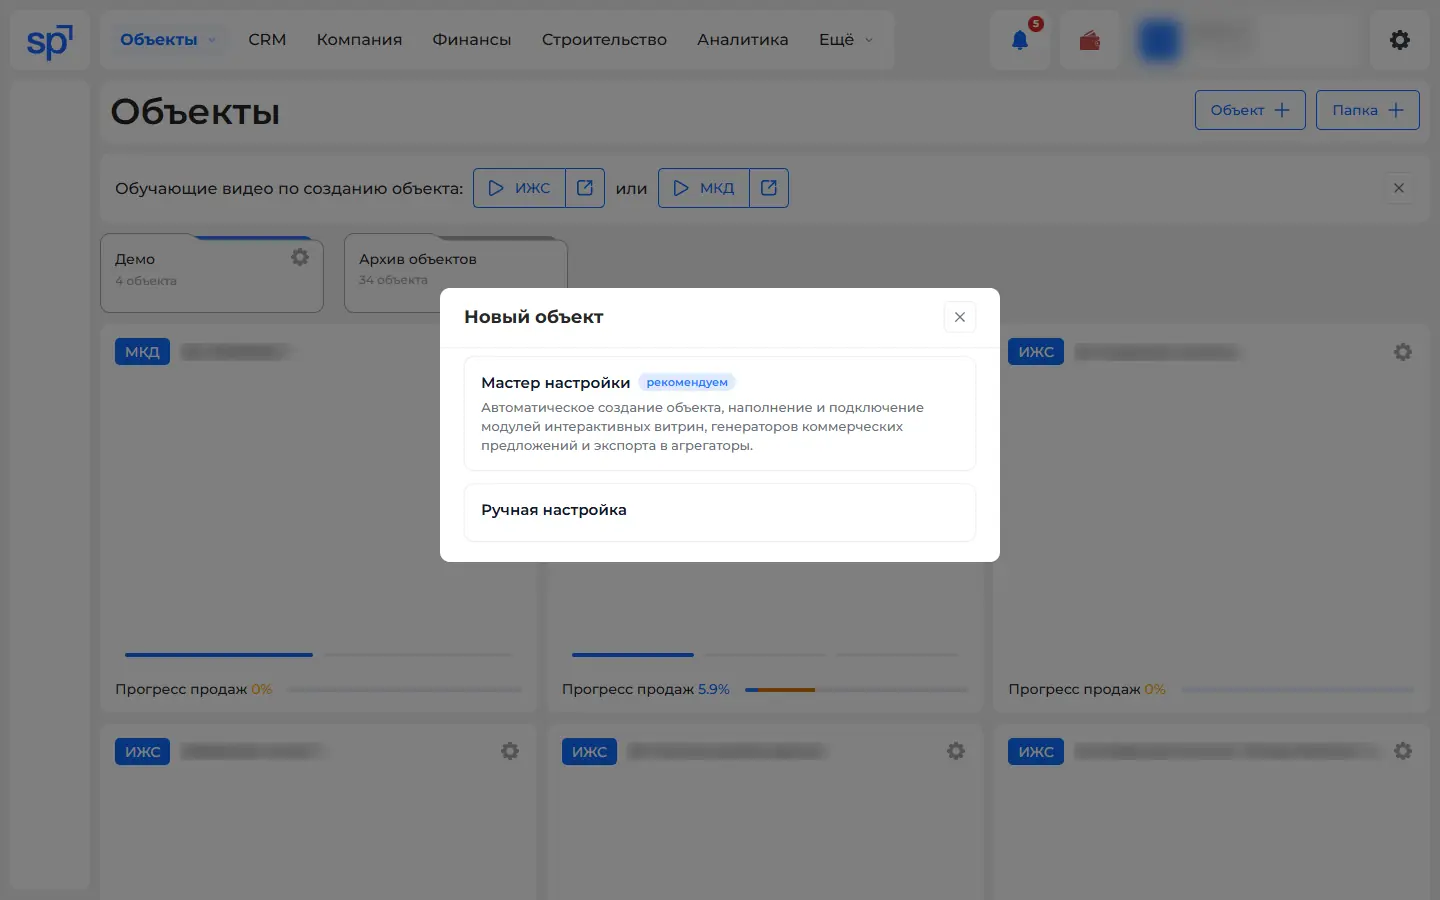Click the blurred user avatar
Screen dimensions: 1440x900
1160,41
